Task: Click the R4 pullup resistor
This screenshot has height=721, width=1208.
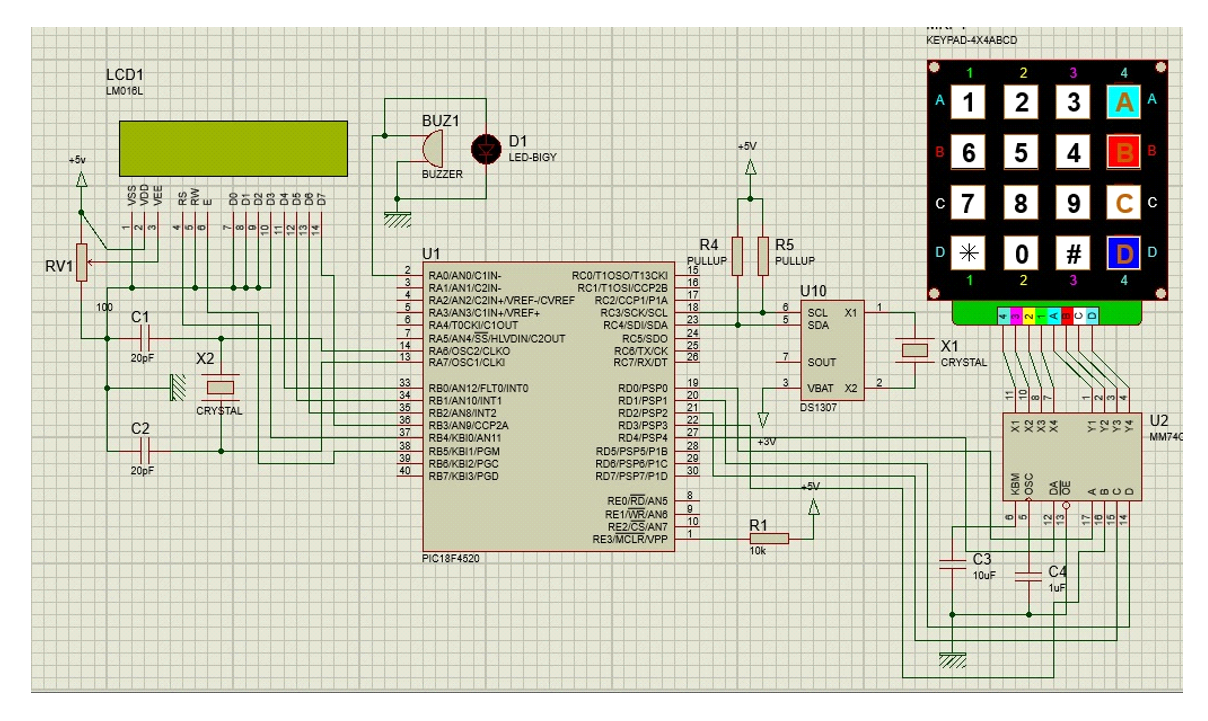Action: [x=737, y=255]
